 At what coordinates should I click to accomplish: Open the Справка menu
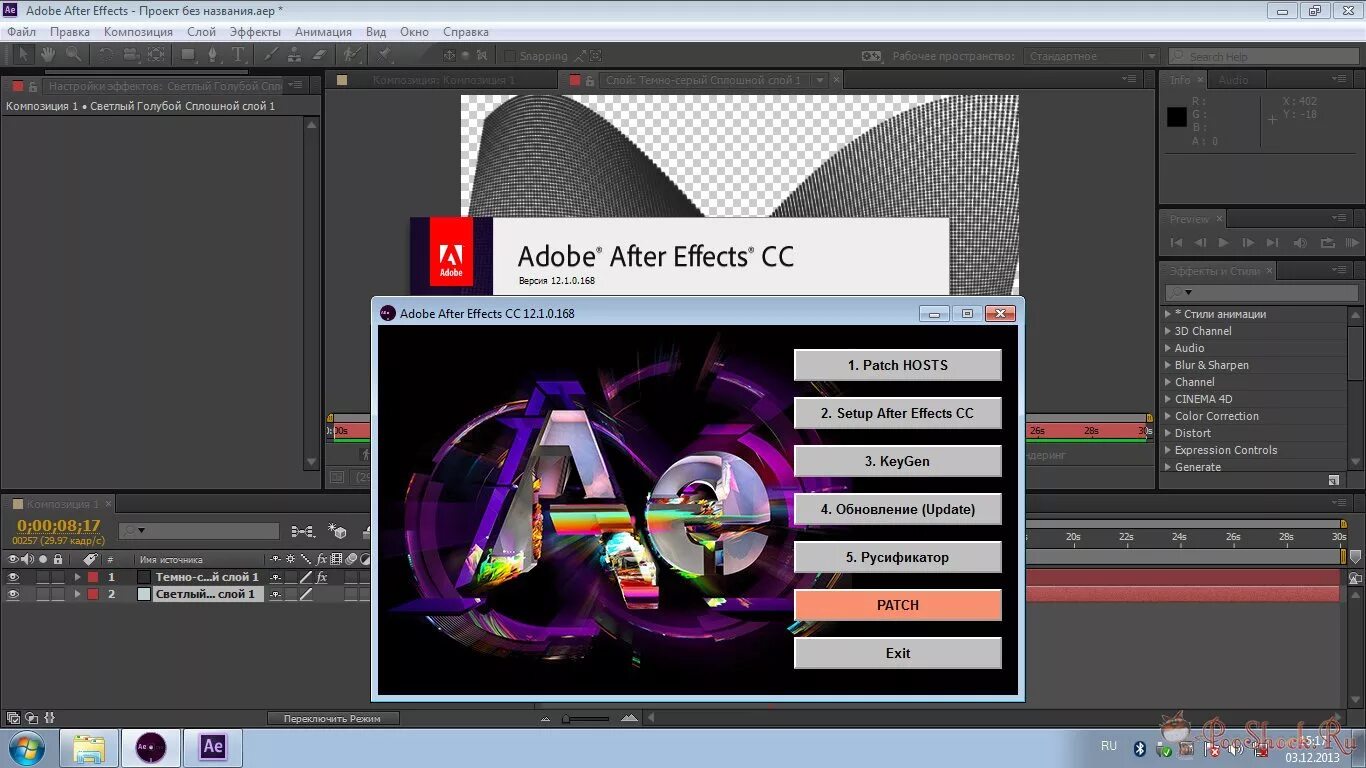pos(466,32)
